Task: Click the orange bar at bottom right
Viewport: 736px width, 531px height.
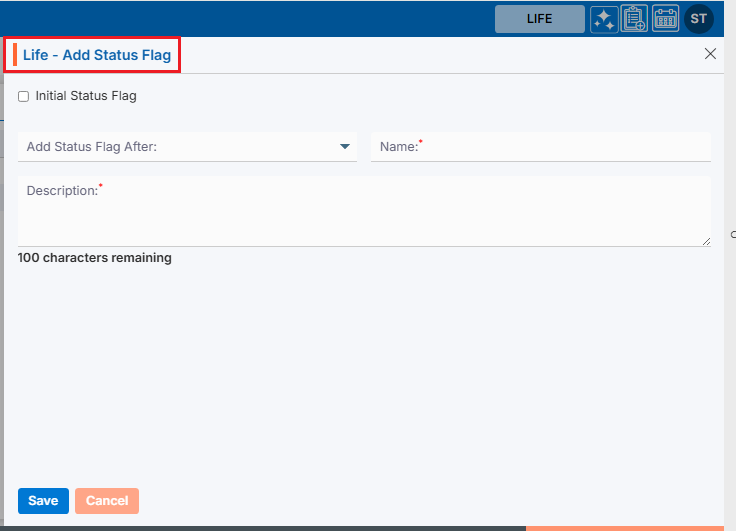Action: point(630,527)
